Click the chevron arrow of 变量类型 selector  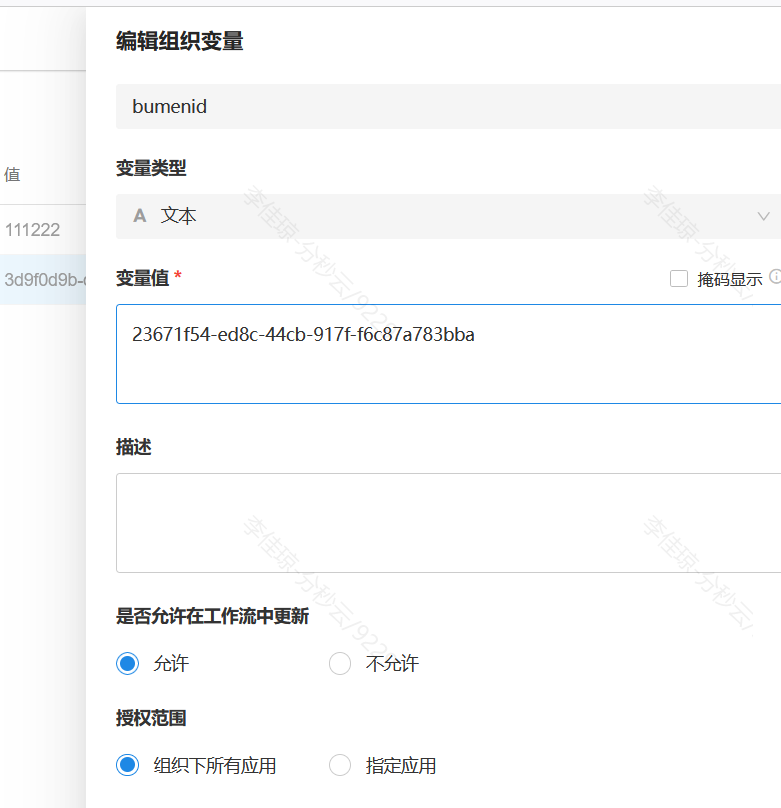click(x=764, y=216)
